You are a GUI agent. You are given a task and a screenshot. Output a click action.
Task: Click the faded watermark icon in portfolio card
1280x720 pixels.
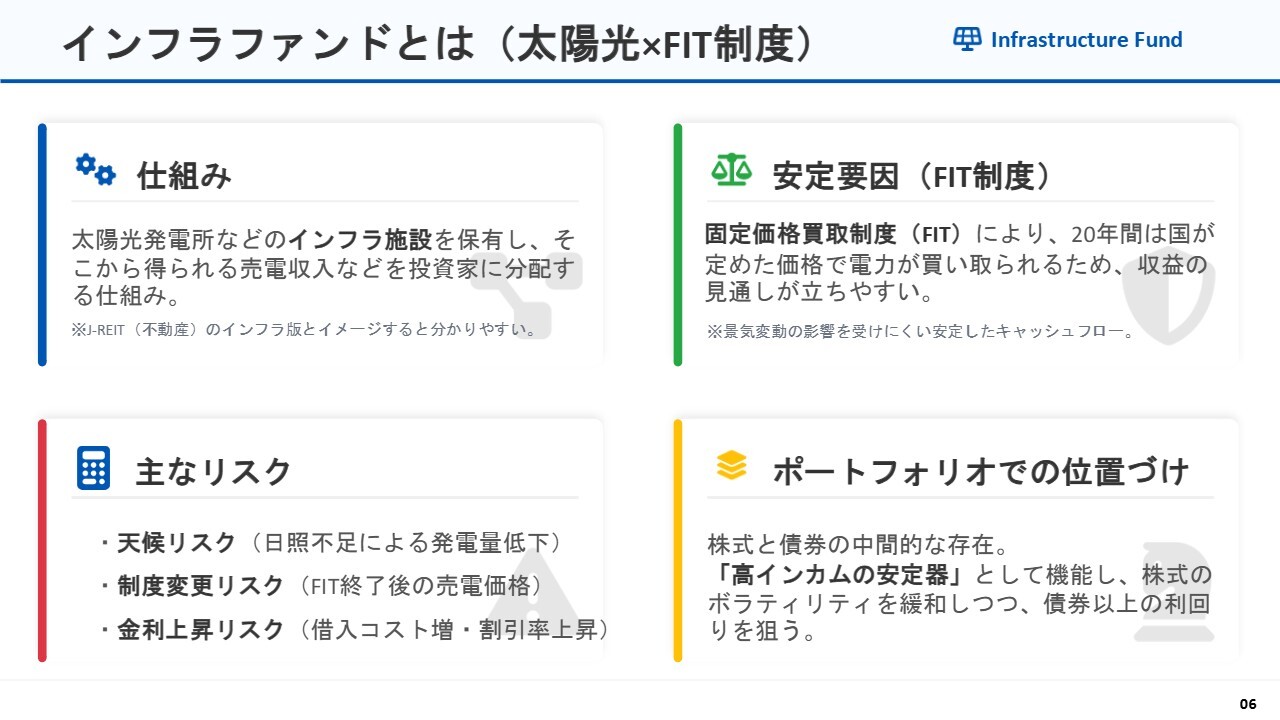1173,592
